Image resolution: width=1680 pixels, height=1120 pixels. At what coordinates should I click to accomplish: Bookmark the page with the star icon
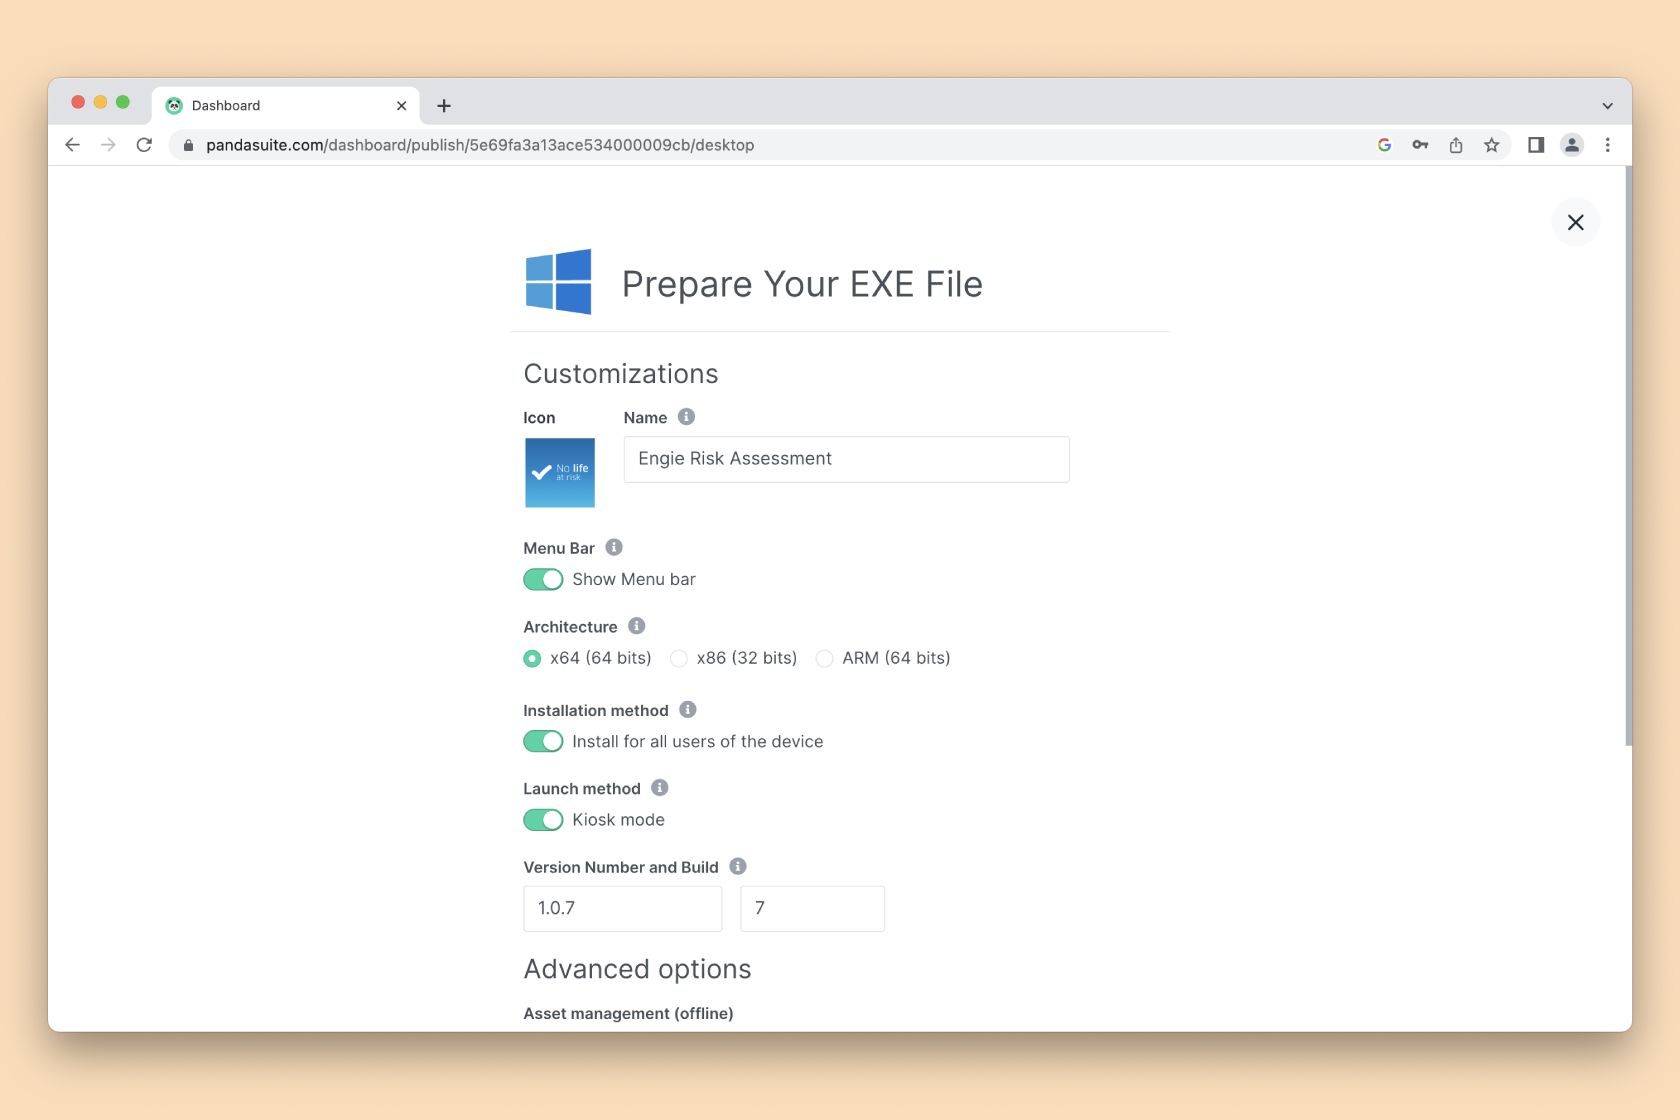[x=1492, y=145]
